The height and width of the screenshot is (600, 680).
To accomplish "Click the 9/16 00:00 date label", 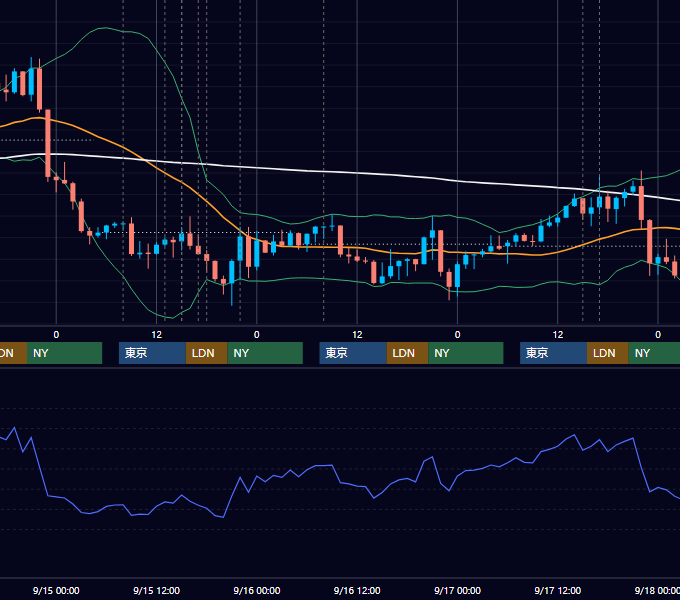I will click(x=257, y=590).
